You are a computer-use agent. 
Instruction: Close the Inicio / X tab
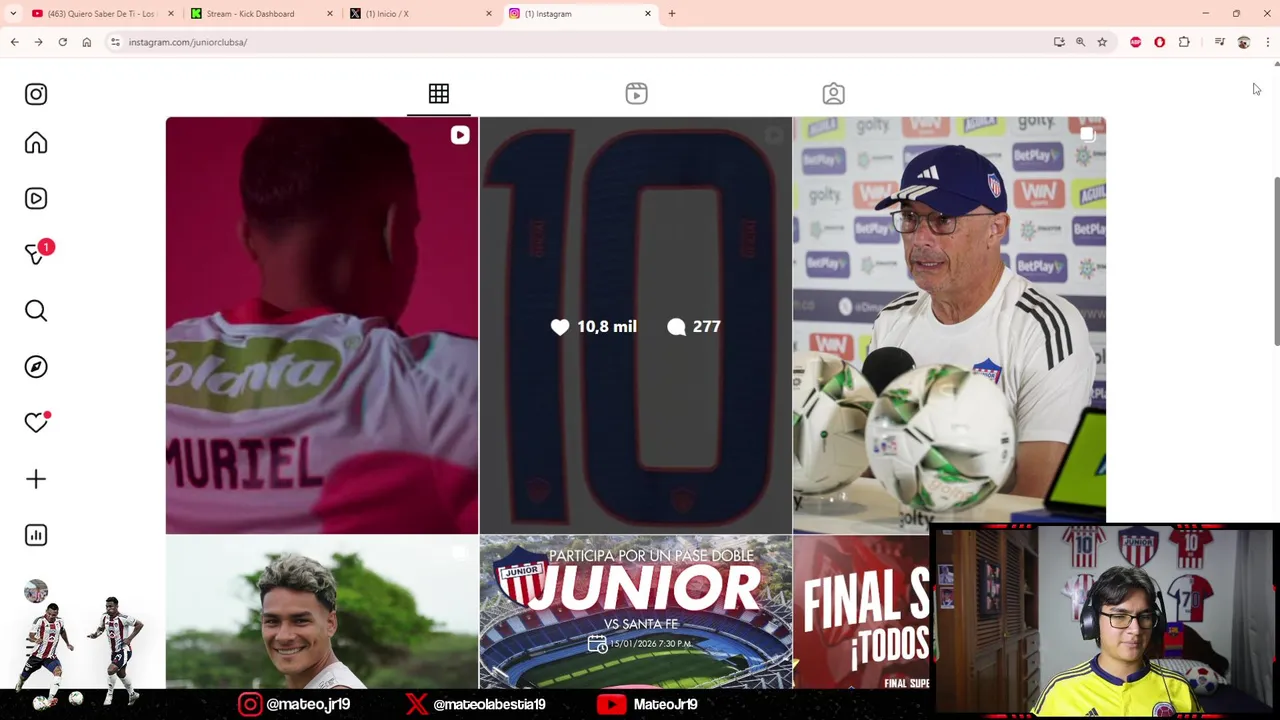coord(489,14)
